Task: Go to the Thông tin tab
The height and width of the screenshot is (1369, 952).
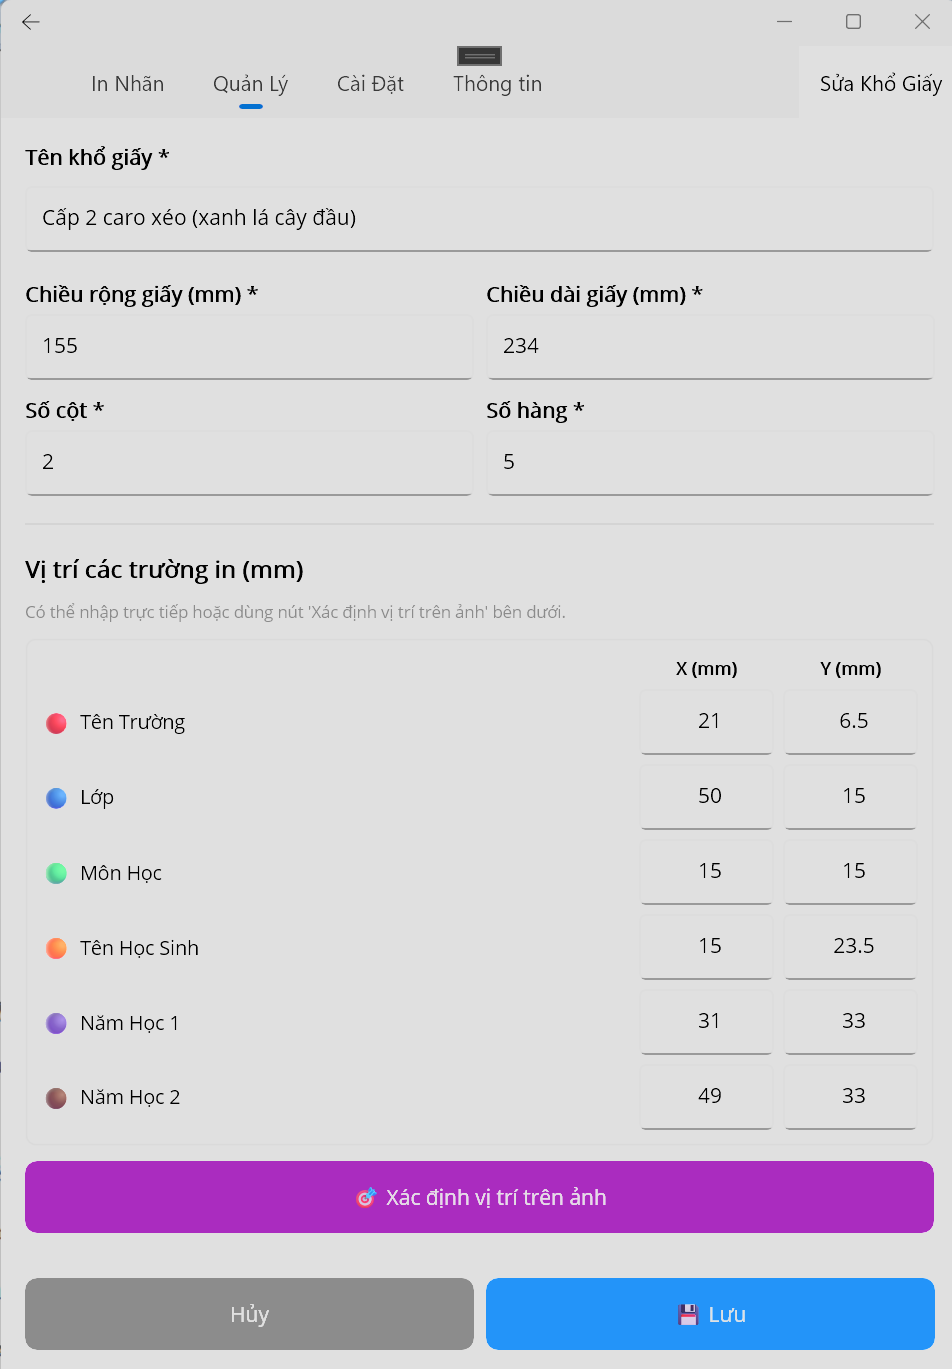Action: coord(497,84)
